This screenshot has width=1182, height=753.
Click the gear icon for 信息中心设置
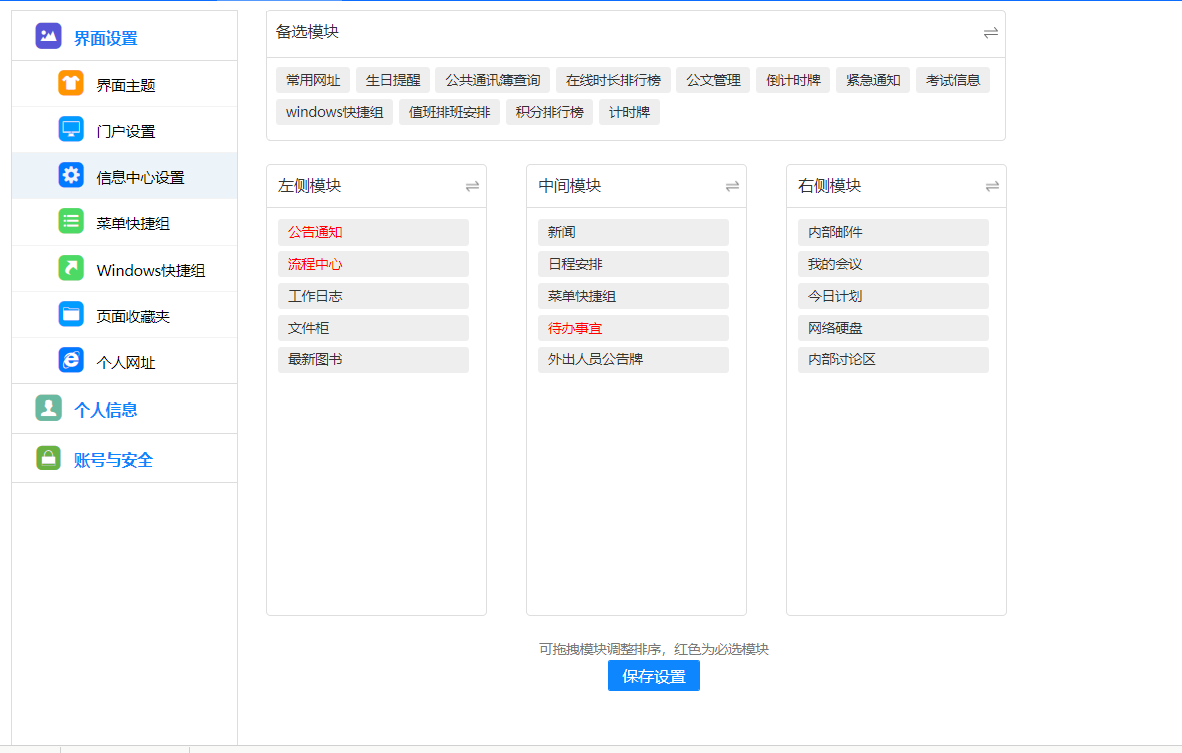tap(71, 176)
